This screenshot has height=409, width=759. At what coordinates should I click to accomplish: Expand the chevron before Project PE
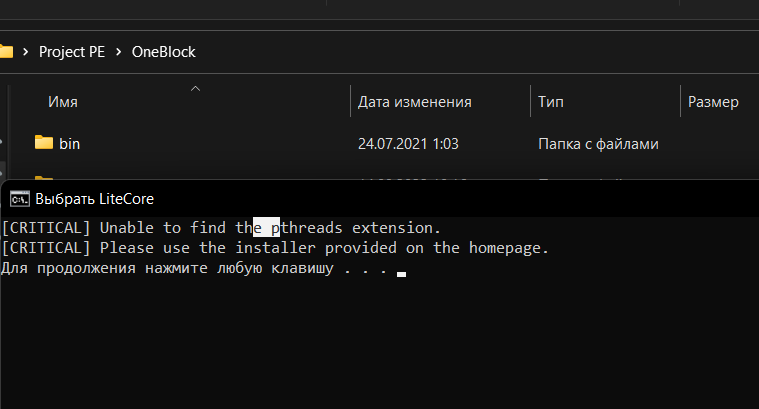click(x=26, y=51)
